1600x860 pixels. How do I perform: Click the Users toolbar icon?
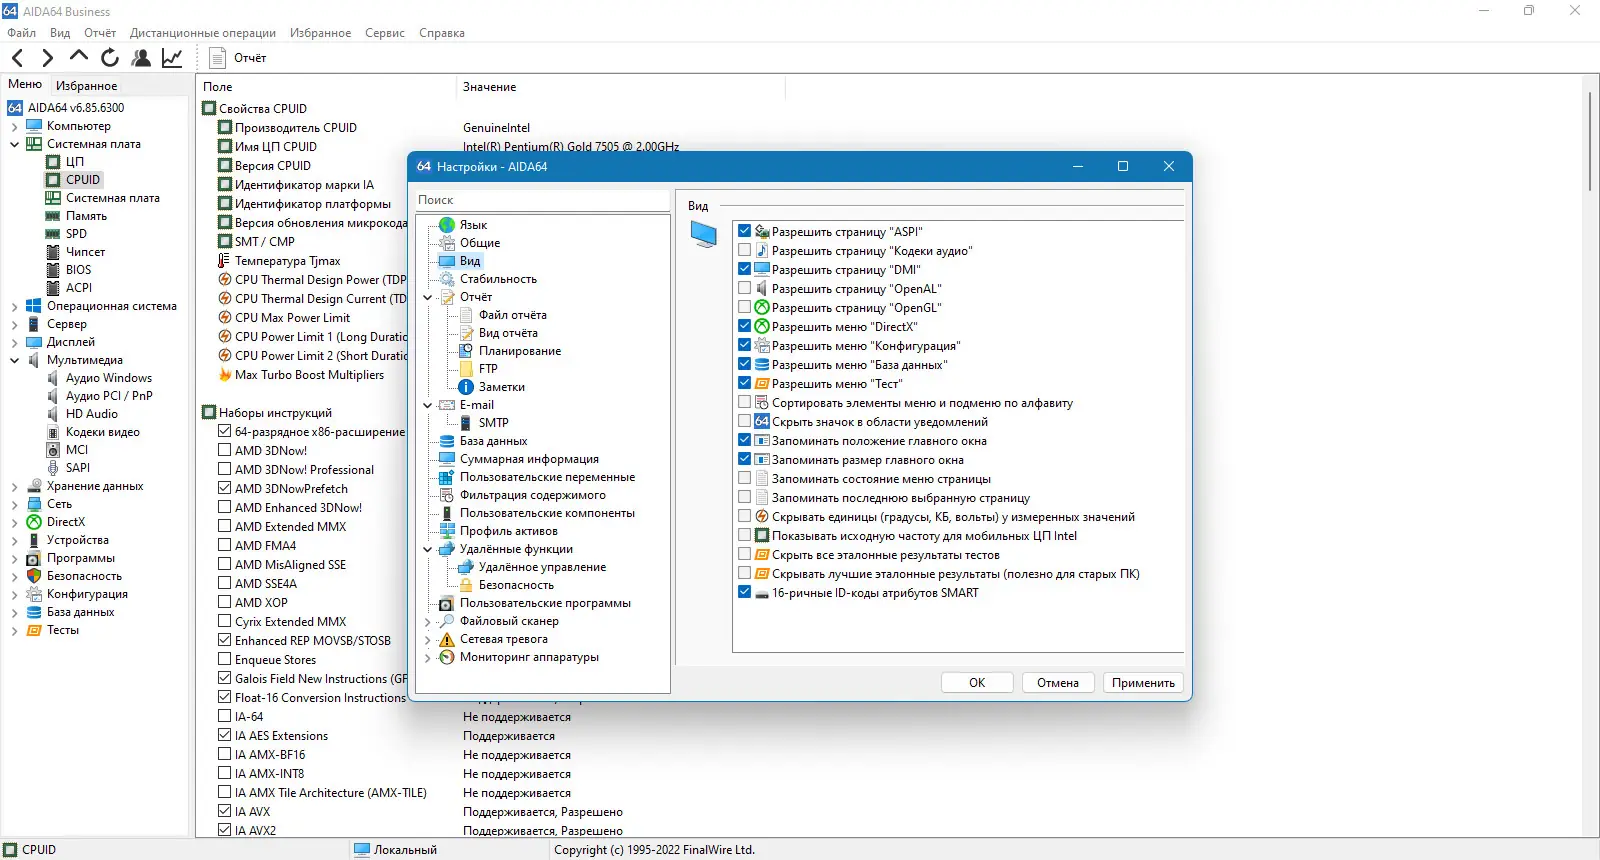point(141,58)
